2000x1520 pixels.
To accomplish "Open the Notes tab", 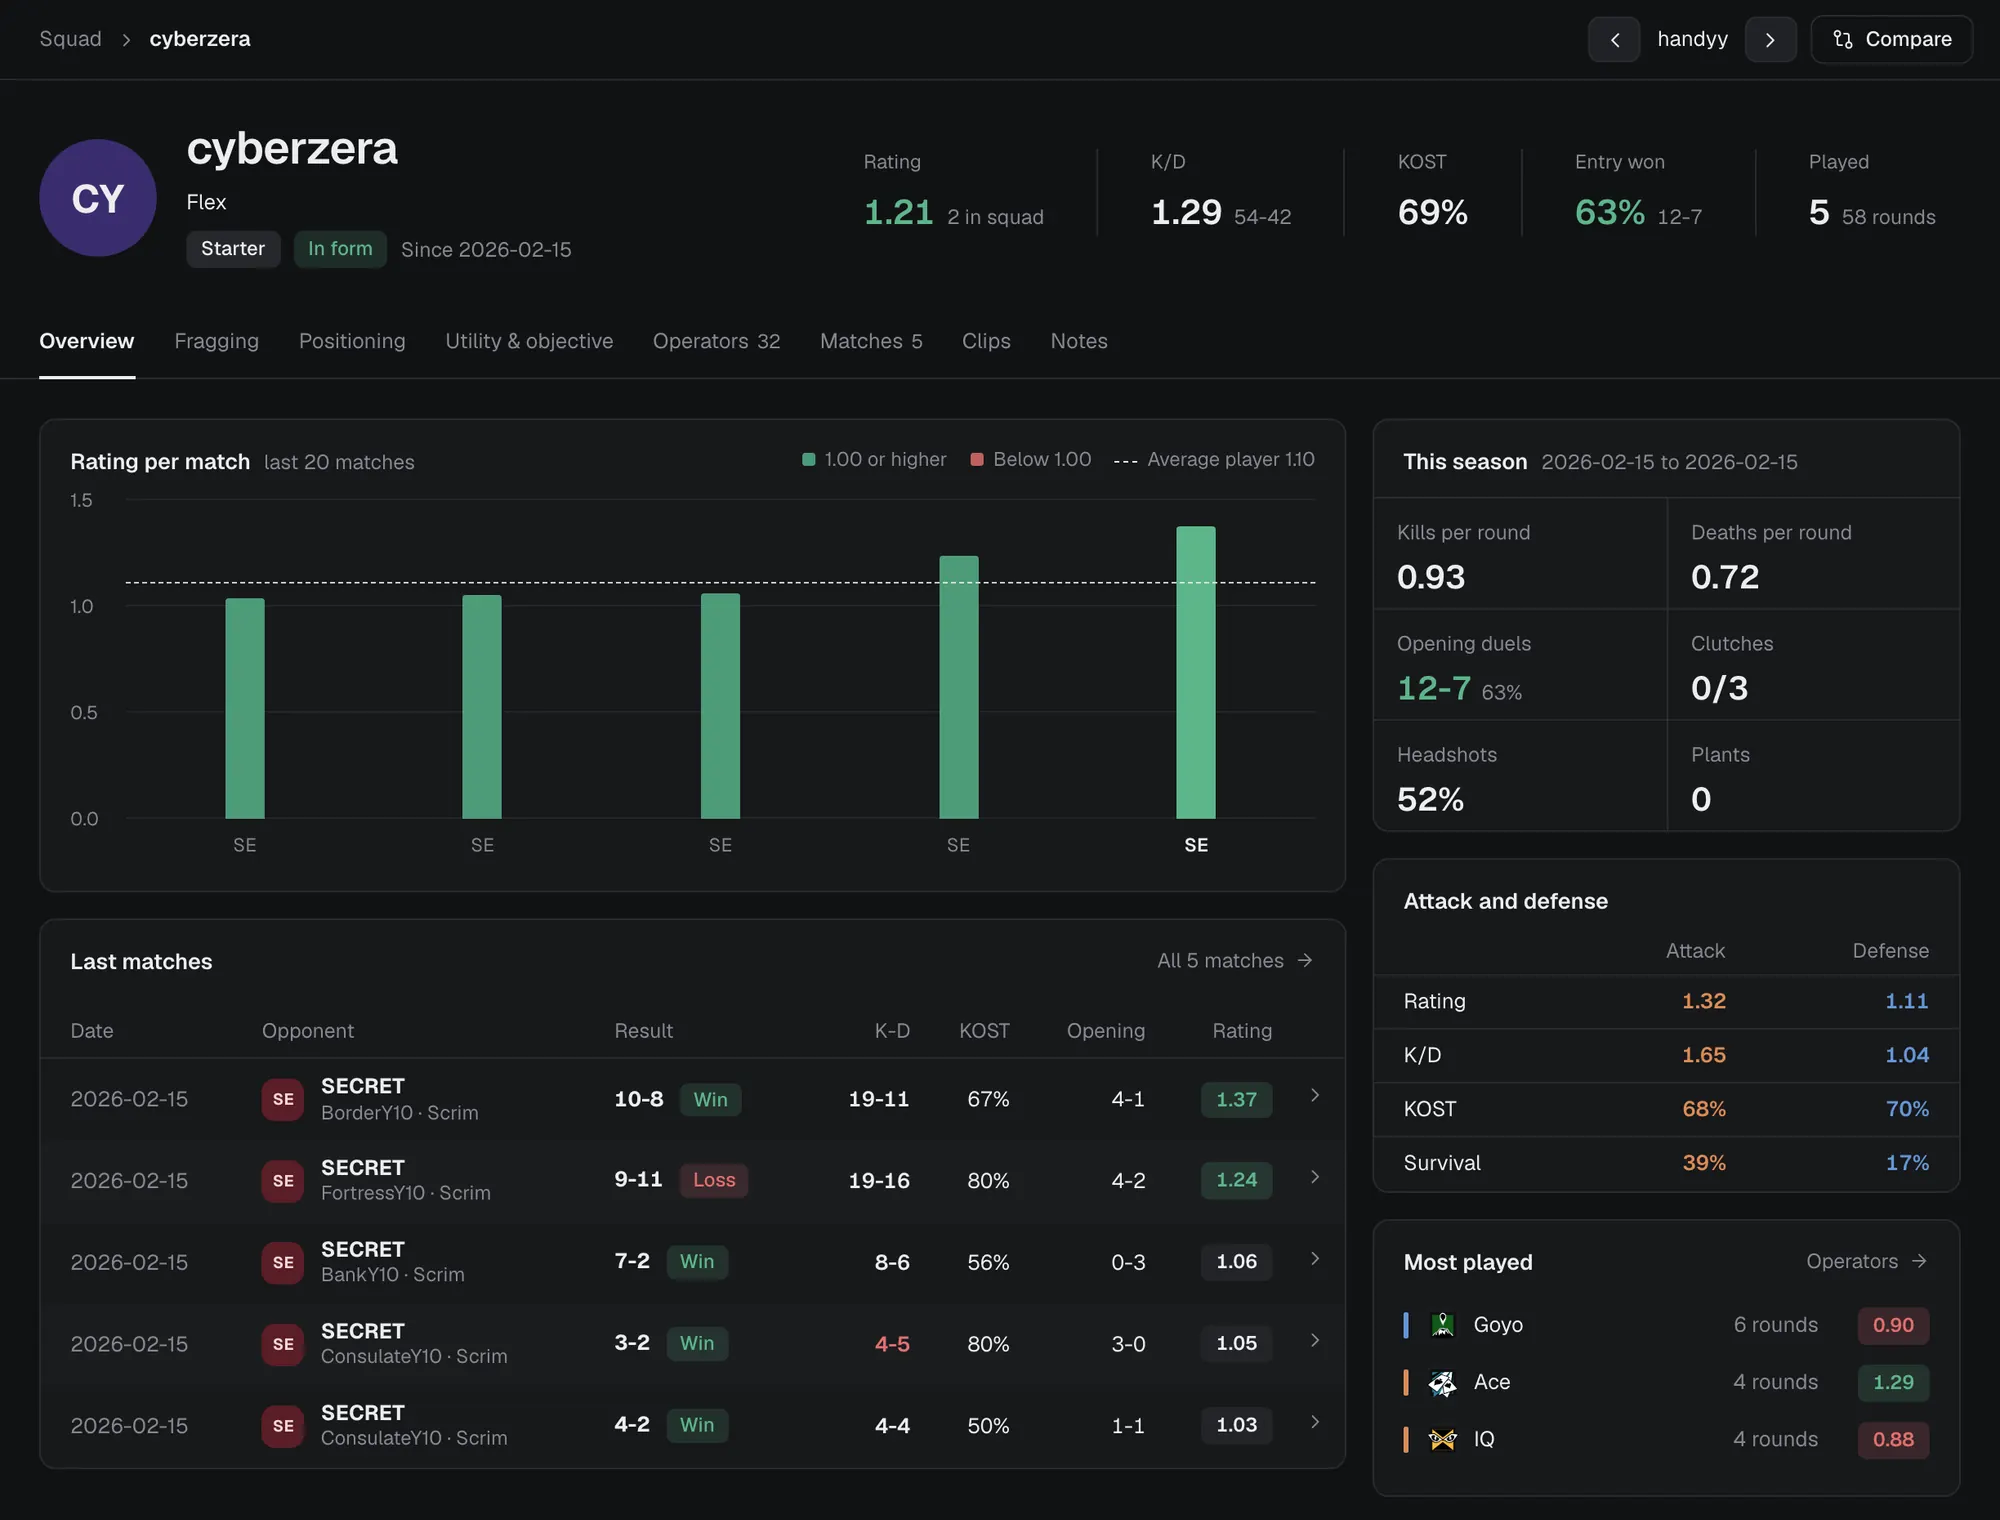I will (x=1079, y=341).
